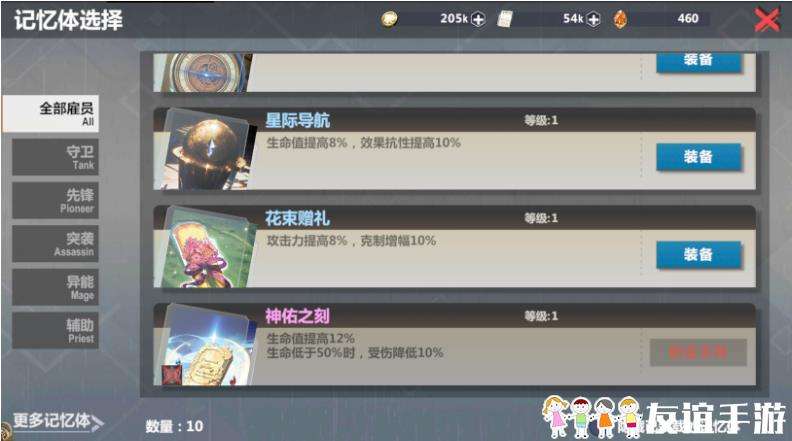This screenshot has width=792, height=441.
Task: Switch to the 突袭 Assassin tab
Action: point(55,244)
